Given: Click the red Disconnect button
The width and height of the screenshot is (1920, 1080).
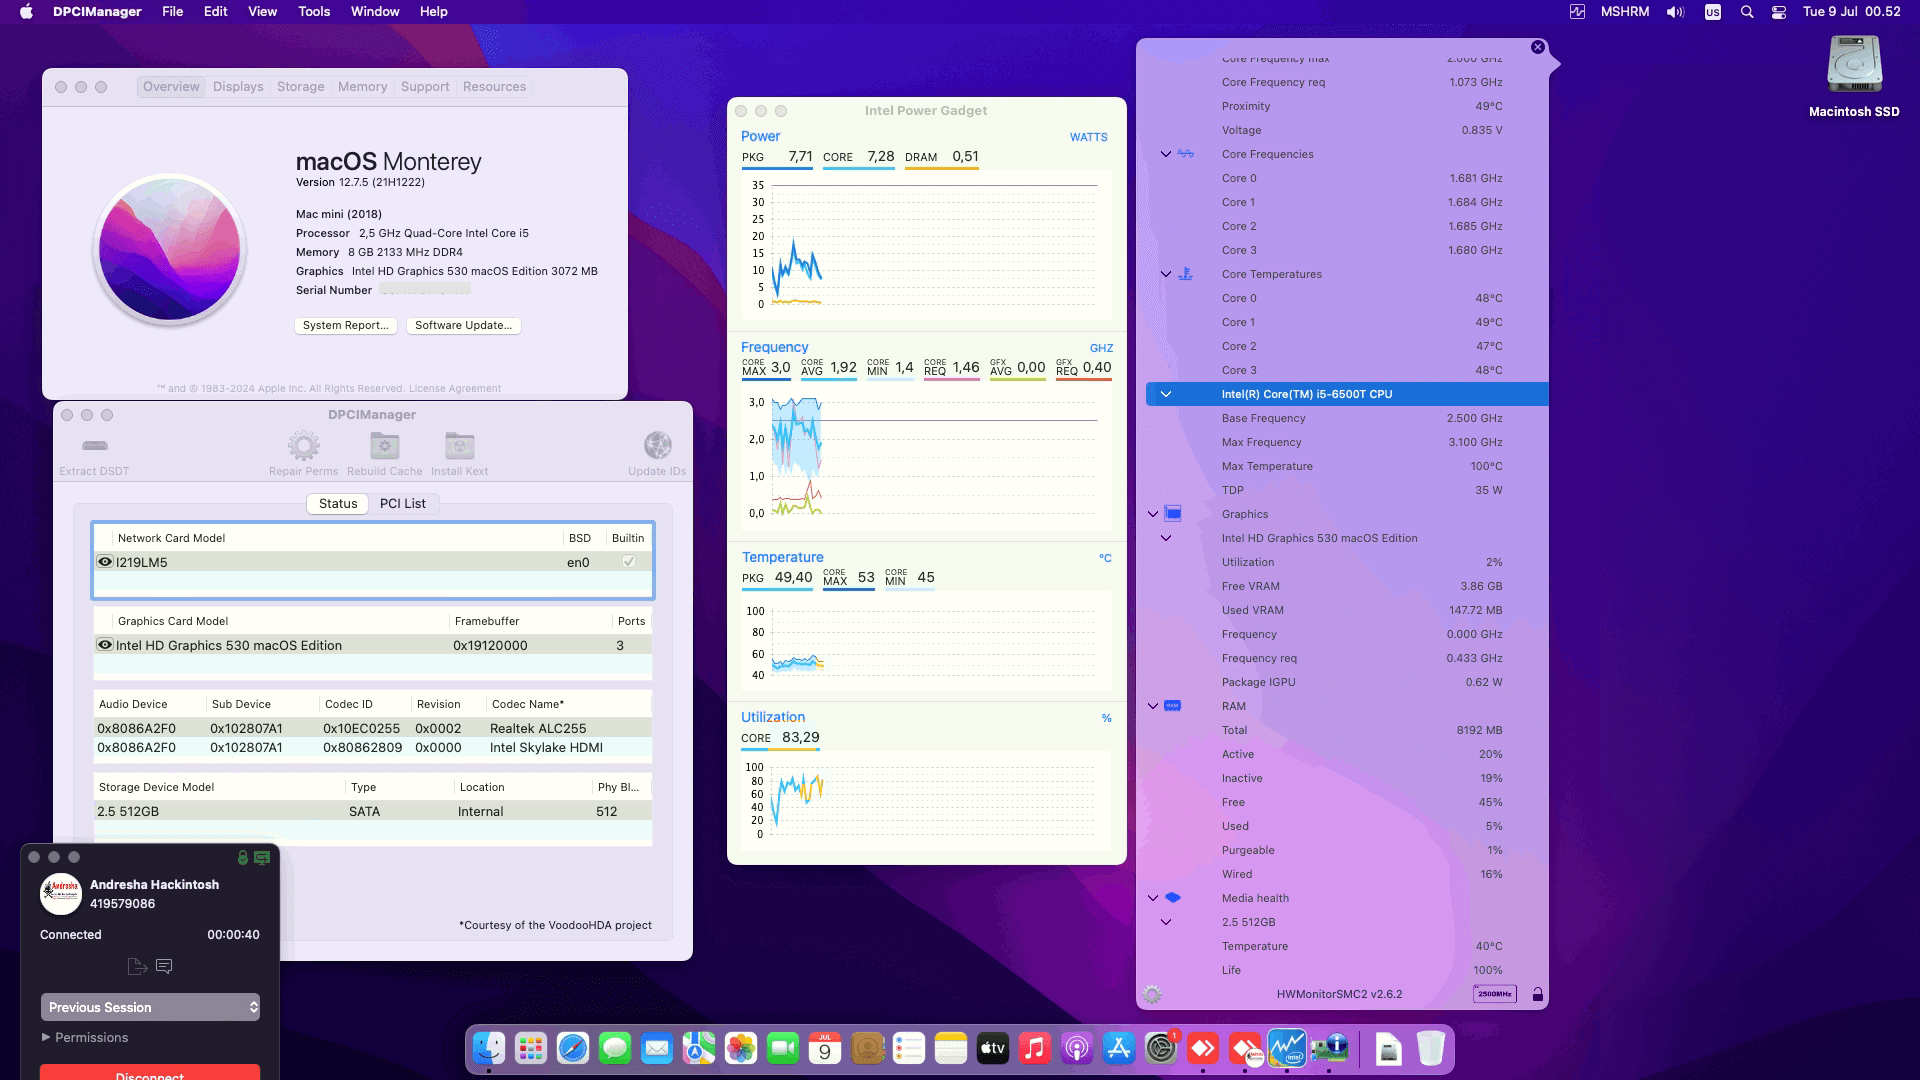Looking at the screenshot, I should pos(149,1073).
